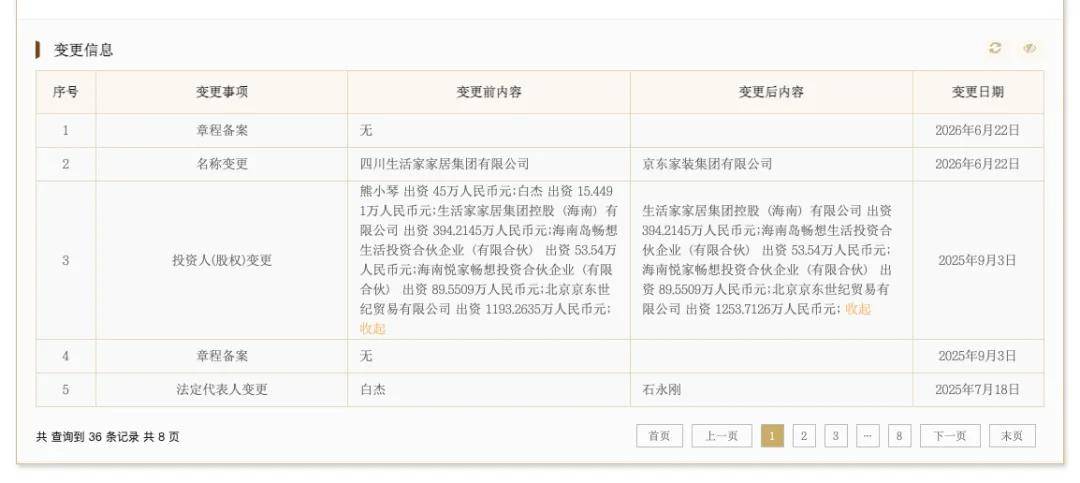Viewport: 1080px width, 483px height.
Task: Click 章程备案 in row 1
Action: (x=222, y=130)
